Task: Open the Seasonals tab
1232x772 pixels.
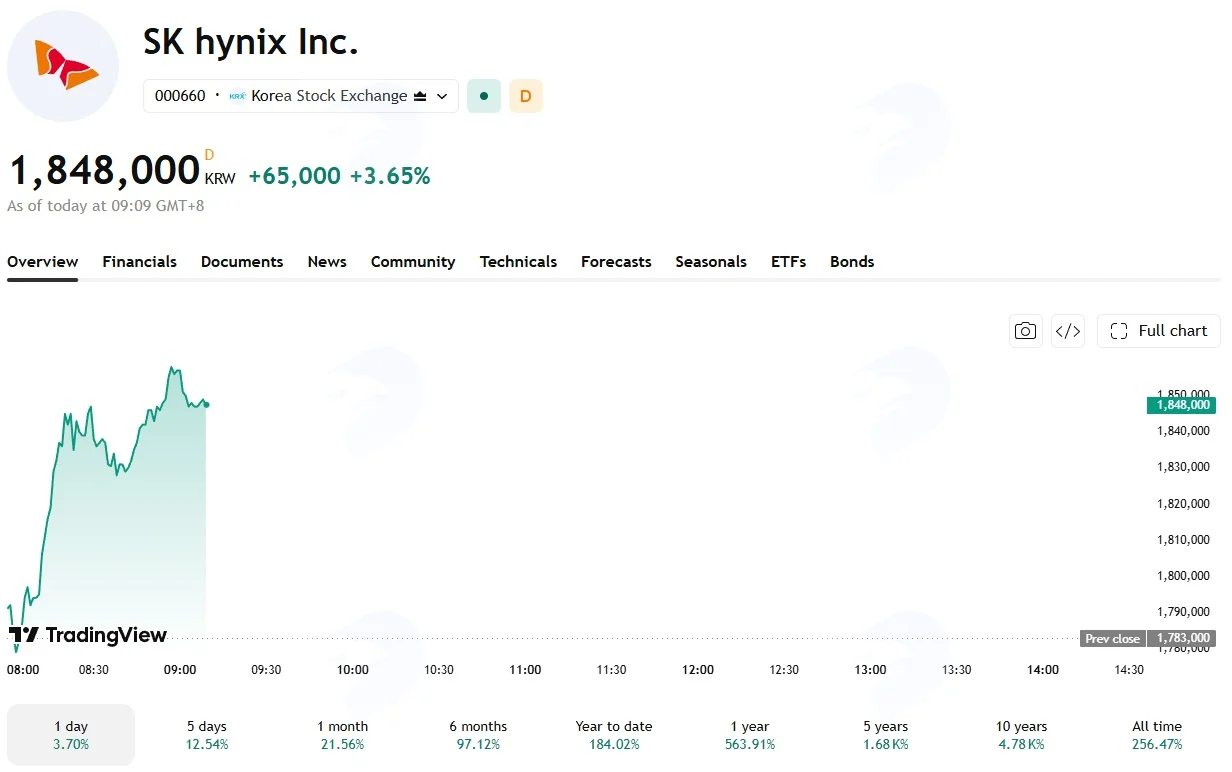Action: tap(711, 262)
